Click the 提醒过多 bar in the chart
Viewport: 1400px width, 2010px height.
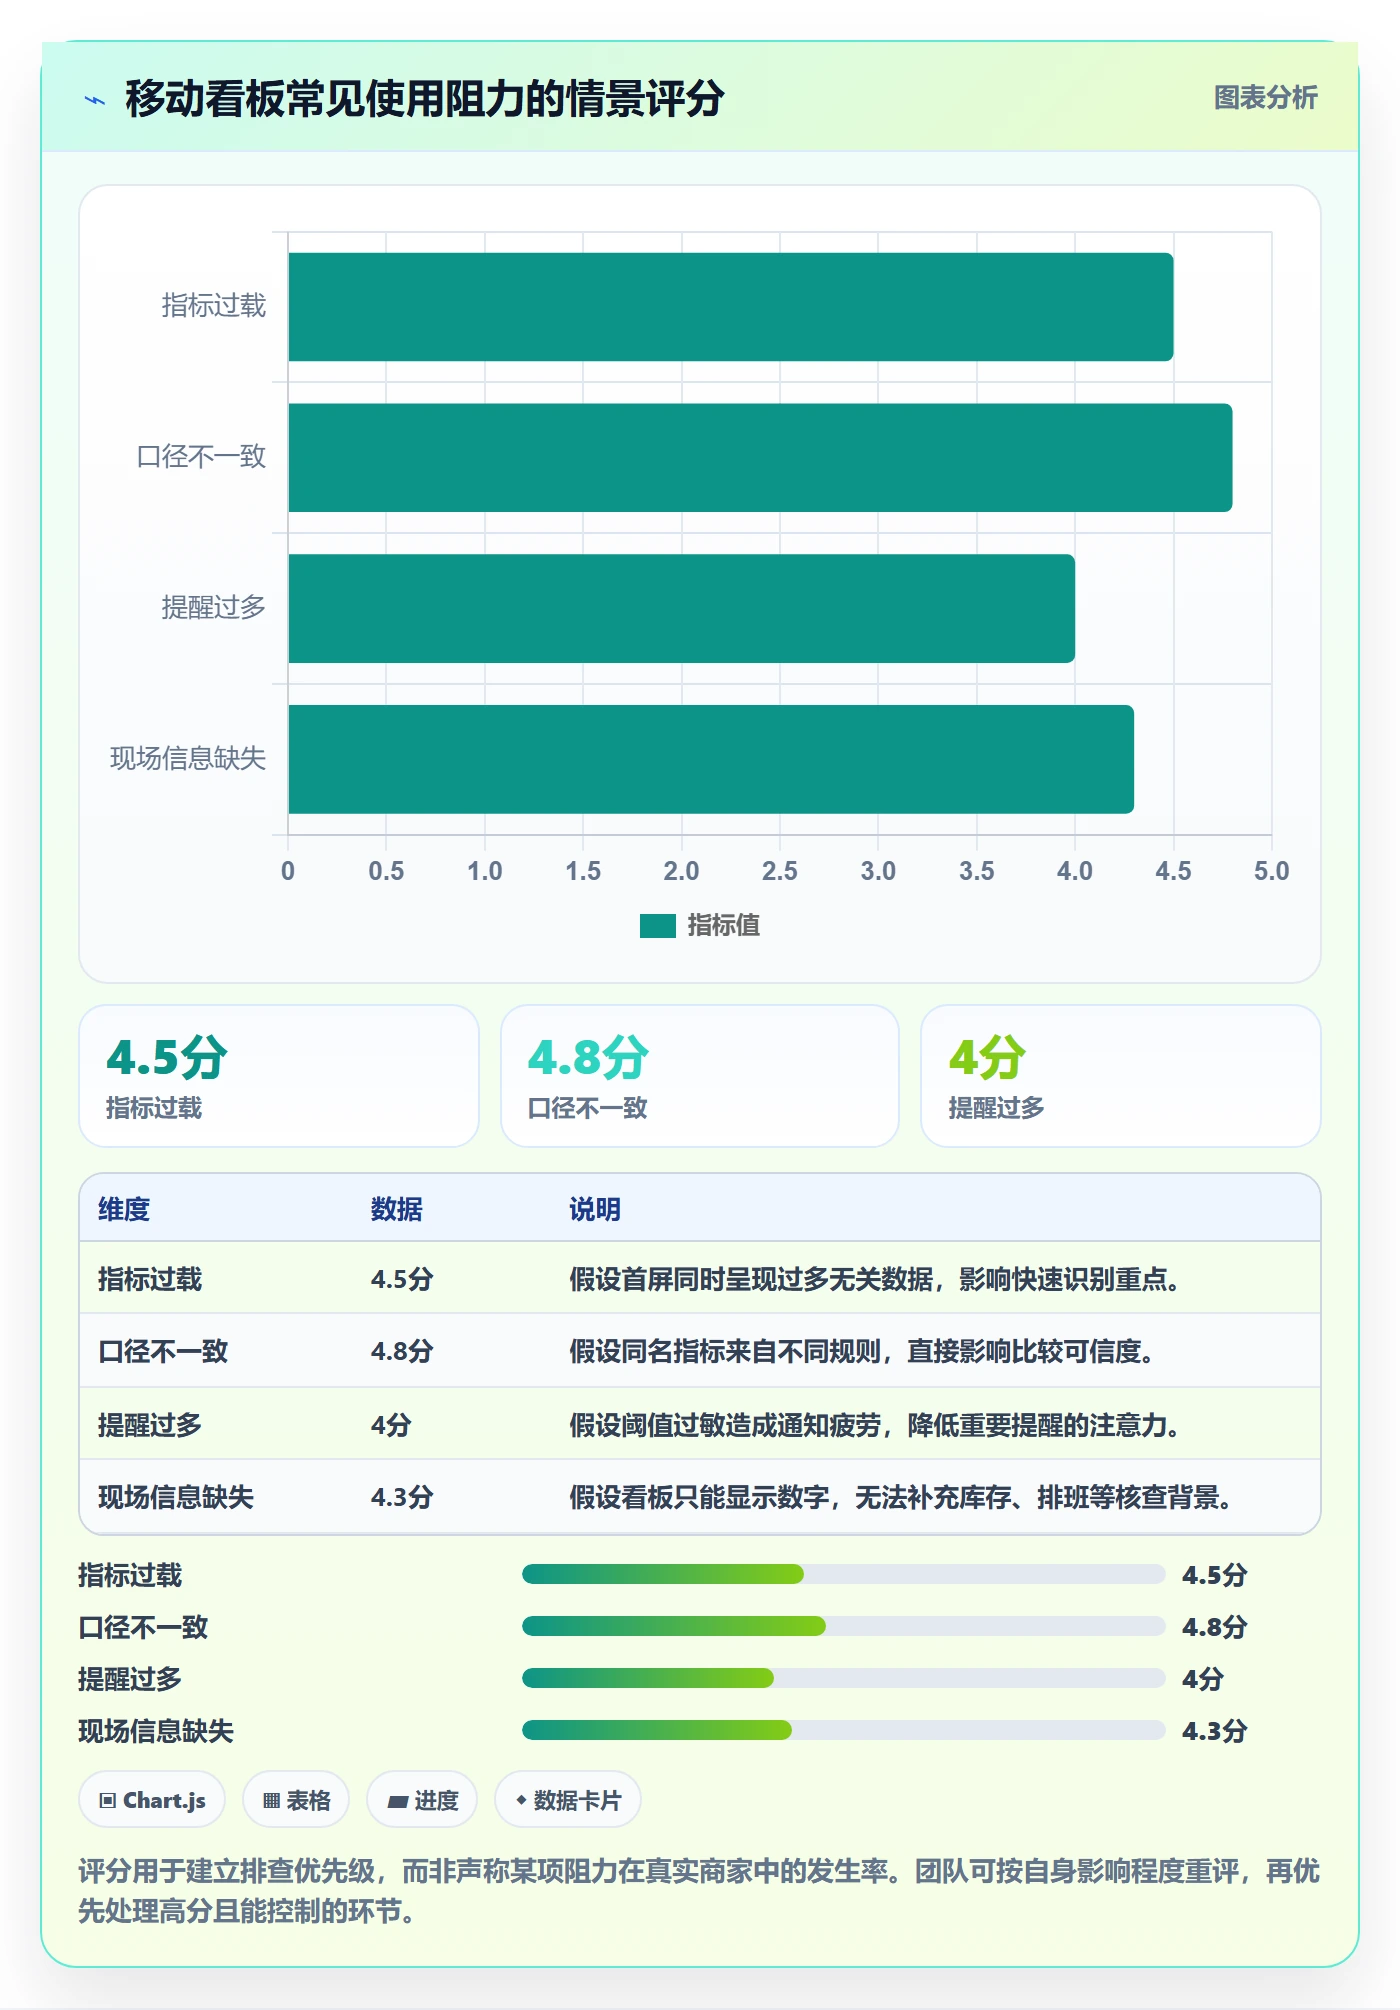[681, 609]
